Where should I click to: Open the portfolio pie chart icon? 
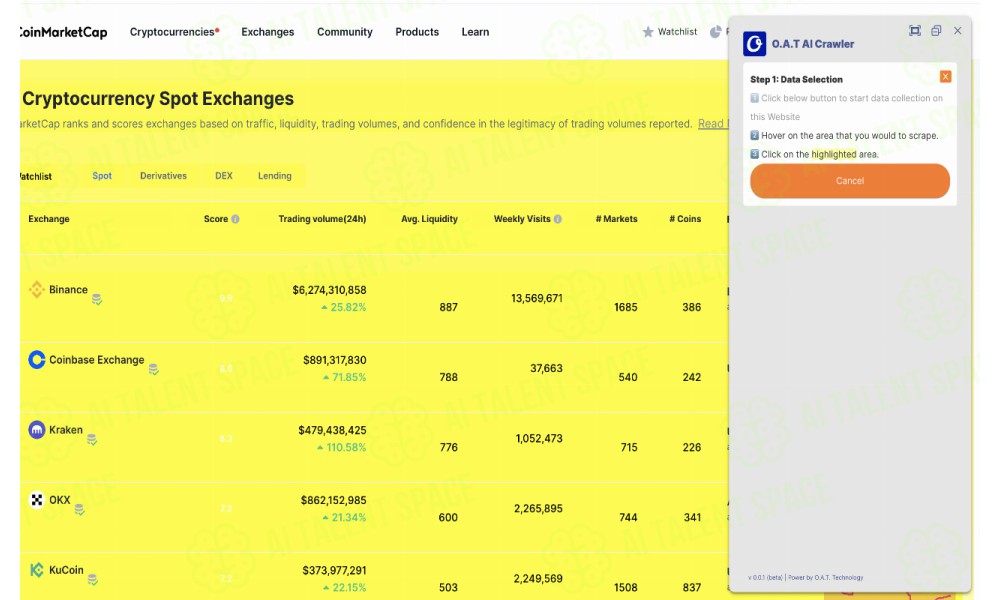click(x=716, y=32)
